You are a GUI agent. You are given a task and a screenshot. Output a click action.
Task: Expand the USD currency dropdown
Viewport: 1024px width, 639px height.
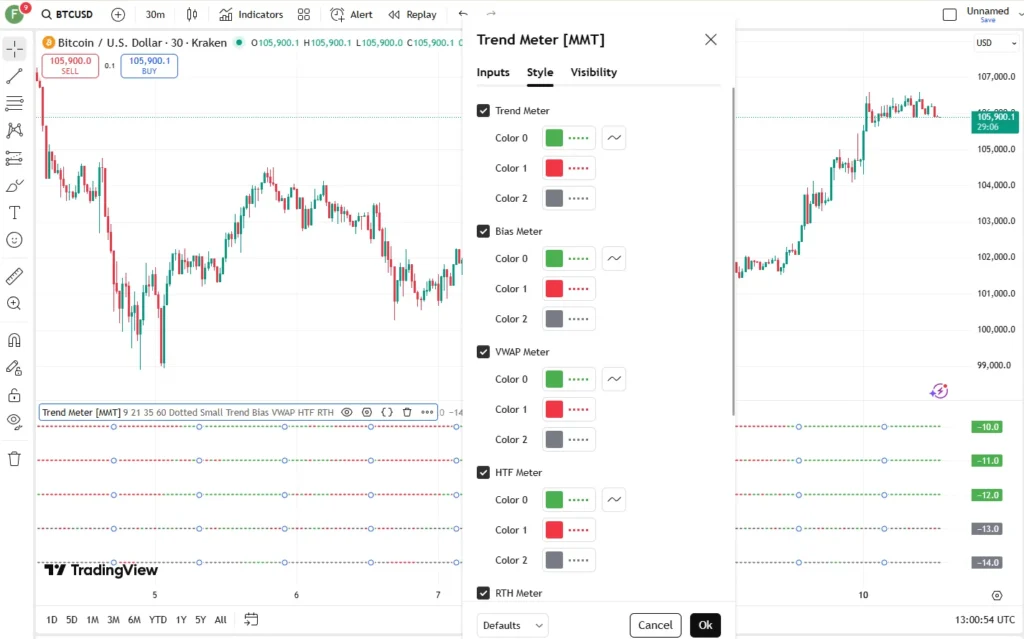pyautogui.click(x=996, y=43)
